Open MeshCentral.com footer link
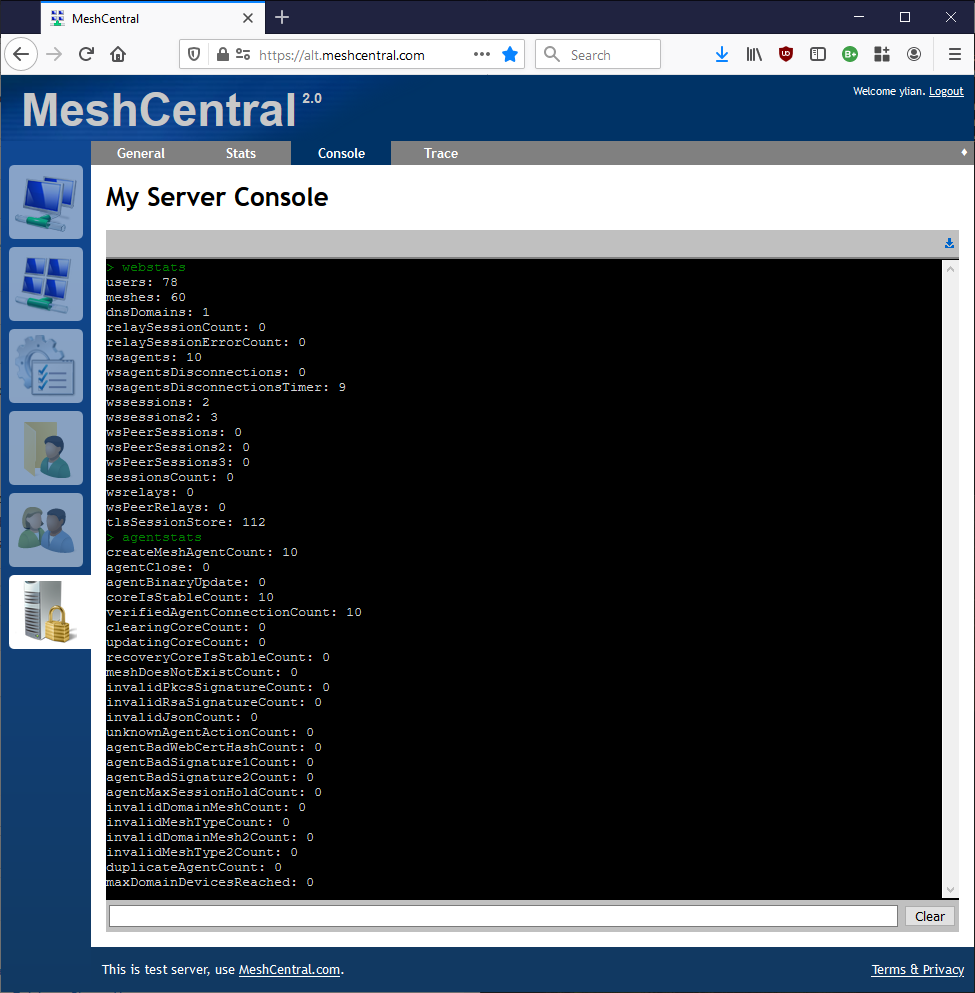The image size is (975, 993). point(289,970)
